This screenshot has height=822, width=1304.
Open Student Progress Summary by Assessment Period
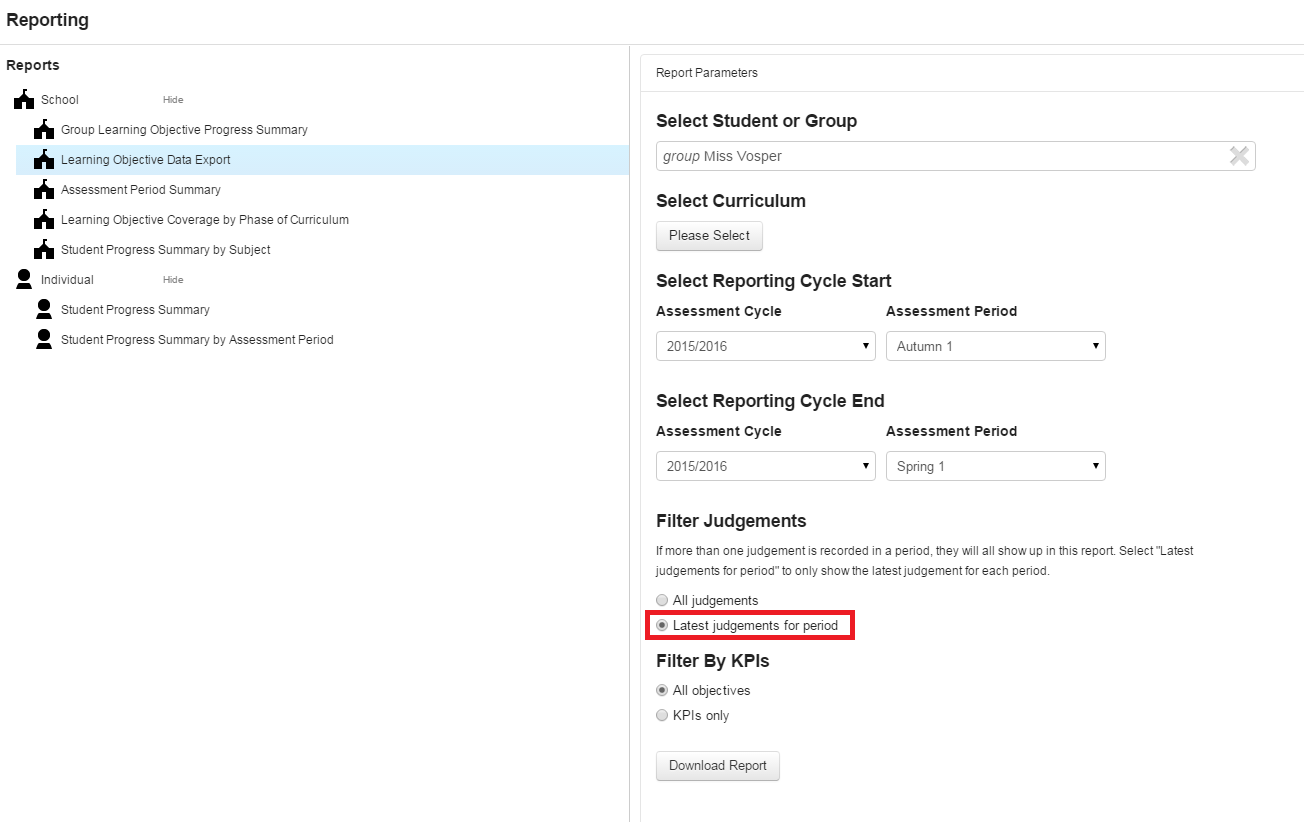tap(197, 340)
